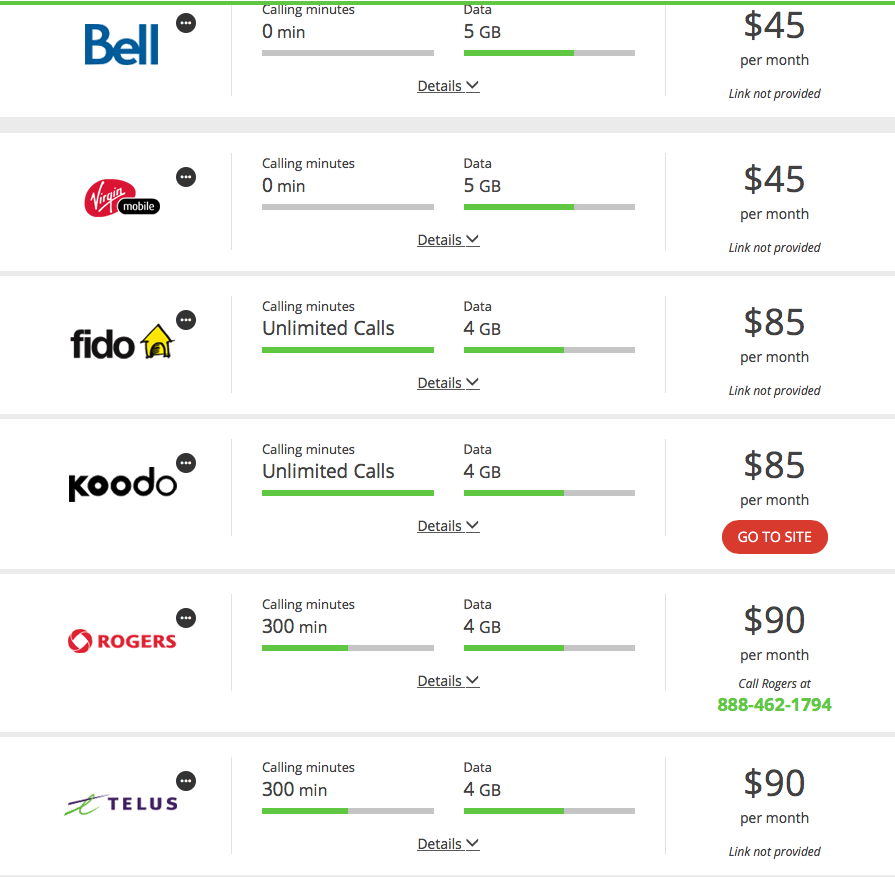Open Details for the Rogers plan
895x877 pixels.
(x=448, y=681)
